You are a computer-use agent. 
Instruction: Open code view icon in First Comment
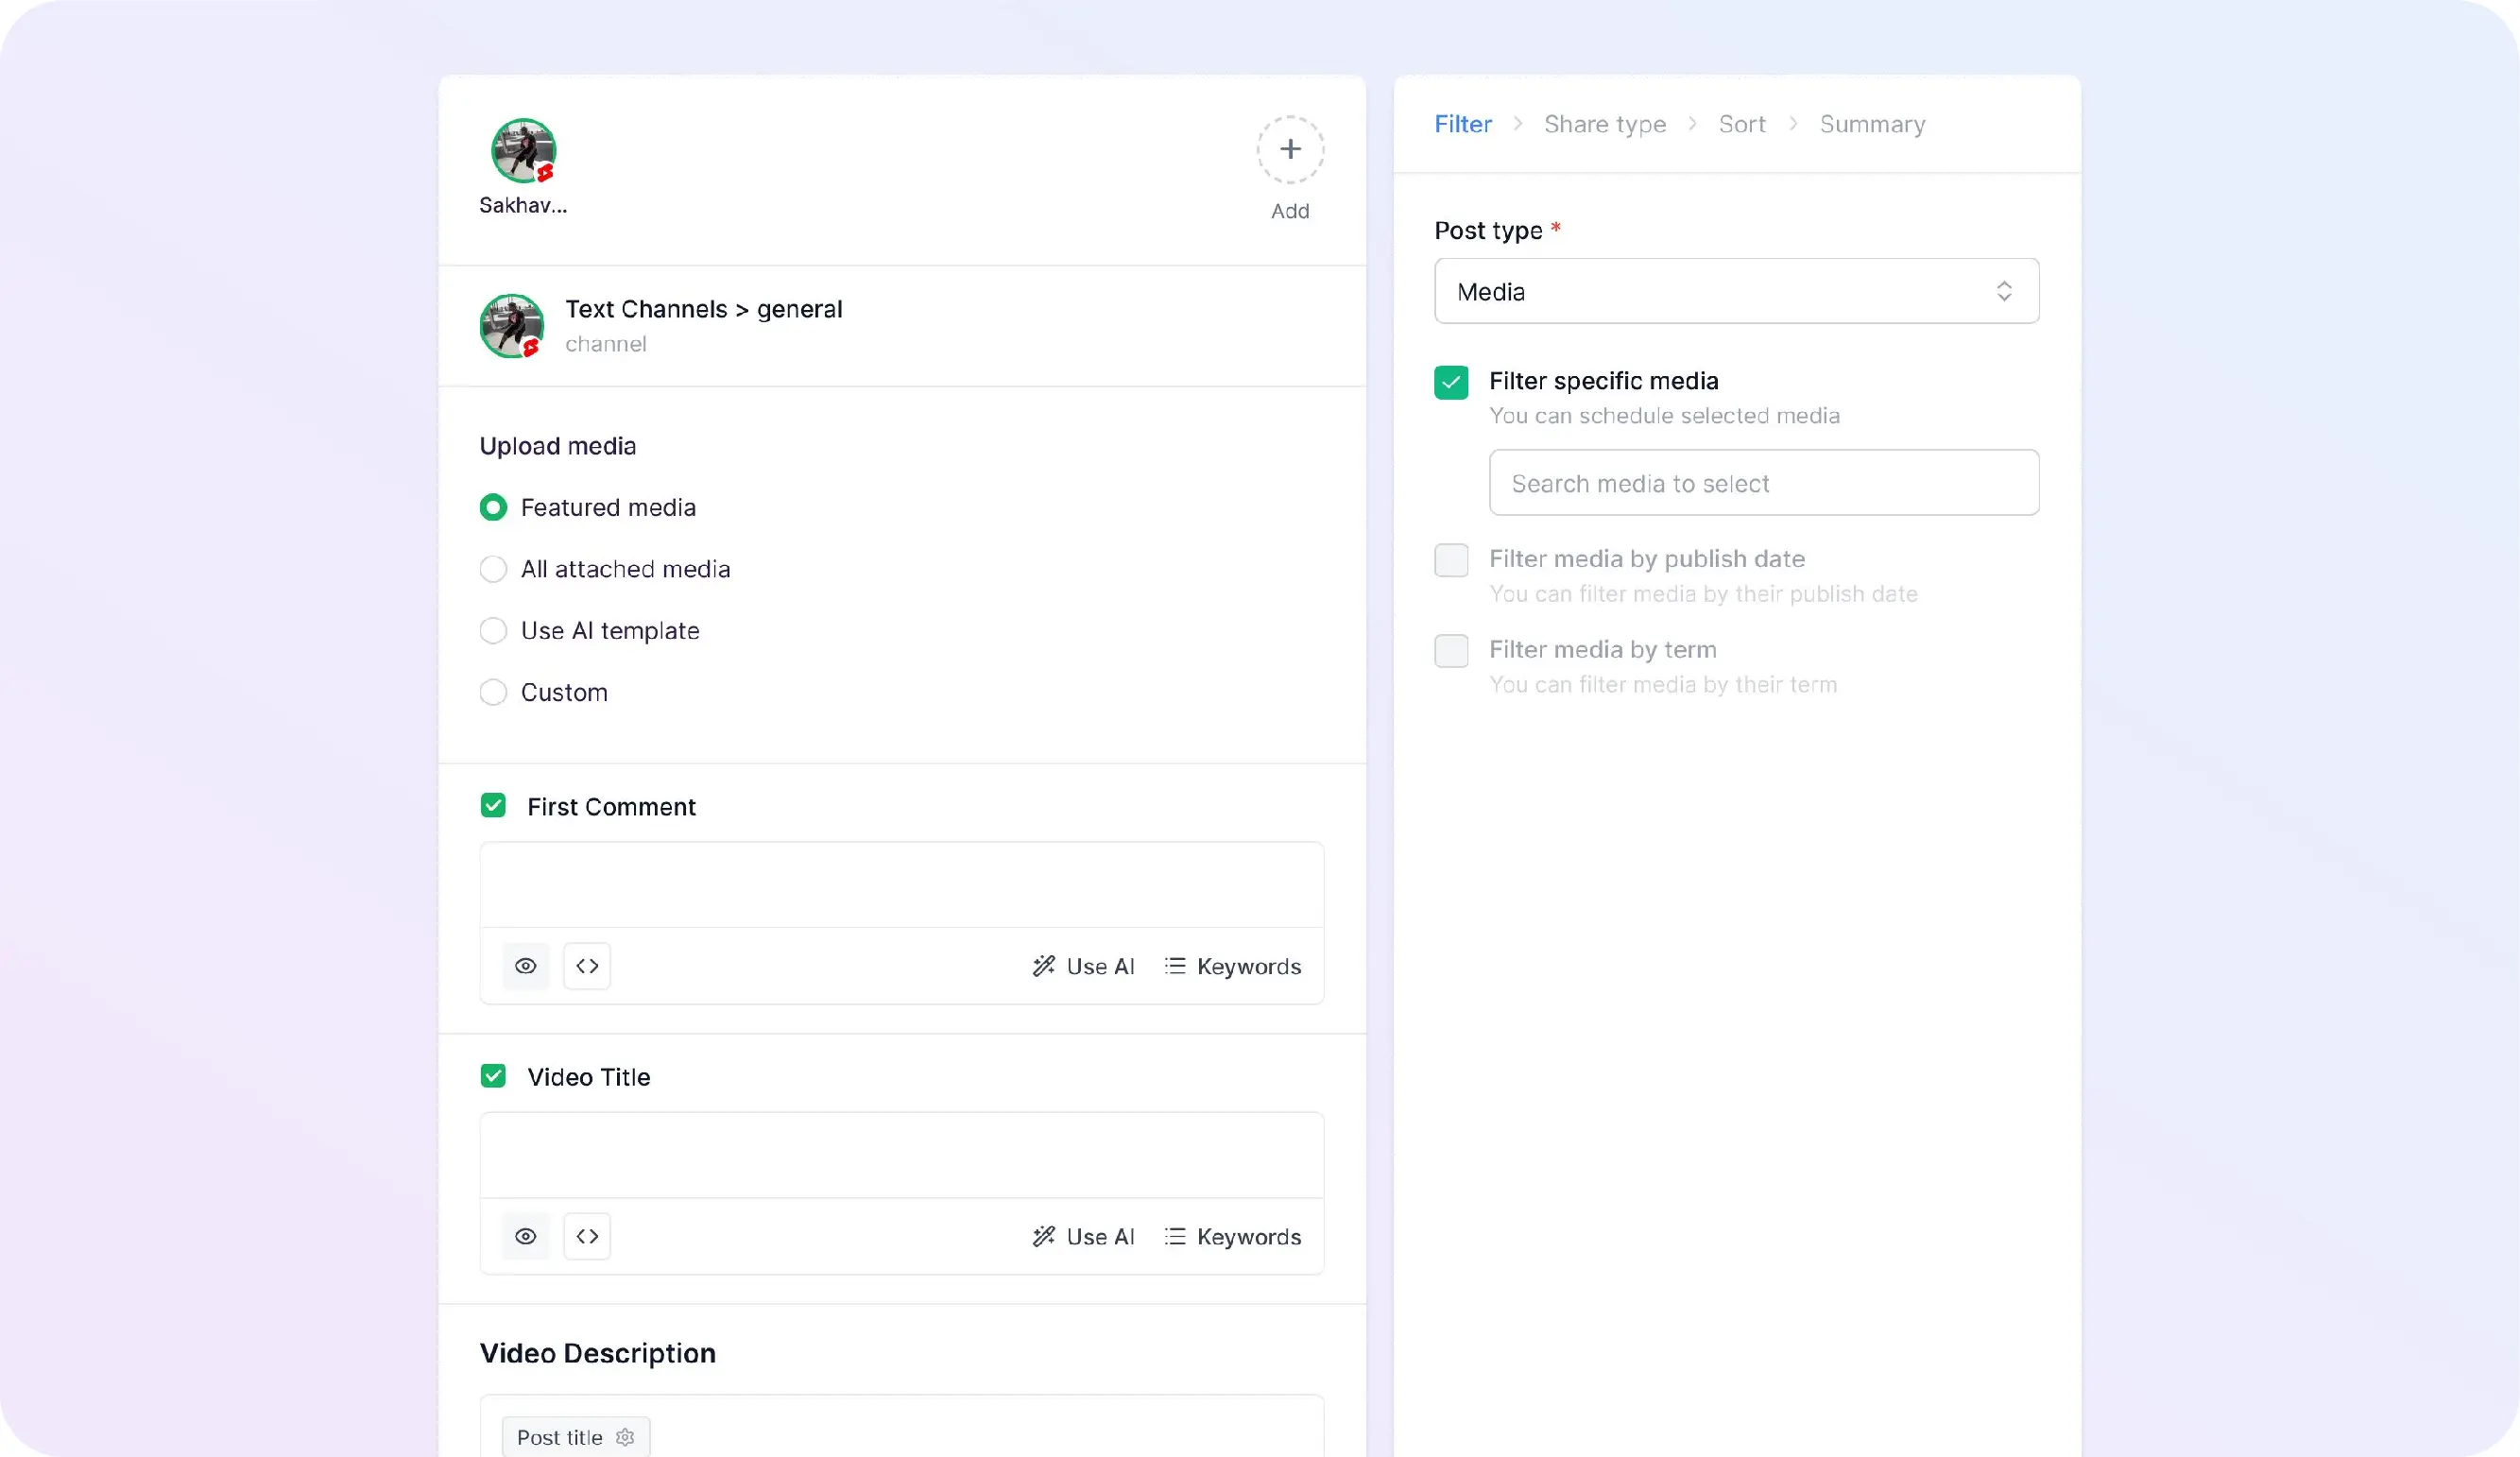(x=587, y=966)
